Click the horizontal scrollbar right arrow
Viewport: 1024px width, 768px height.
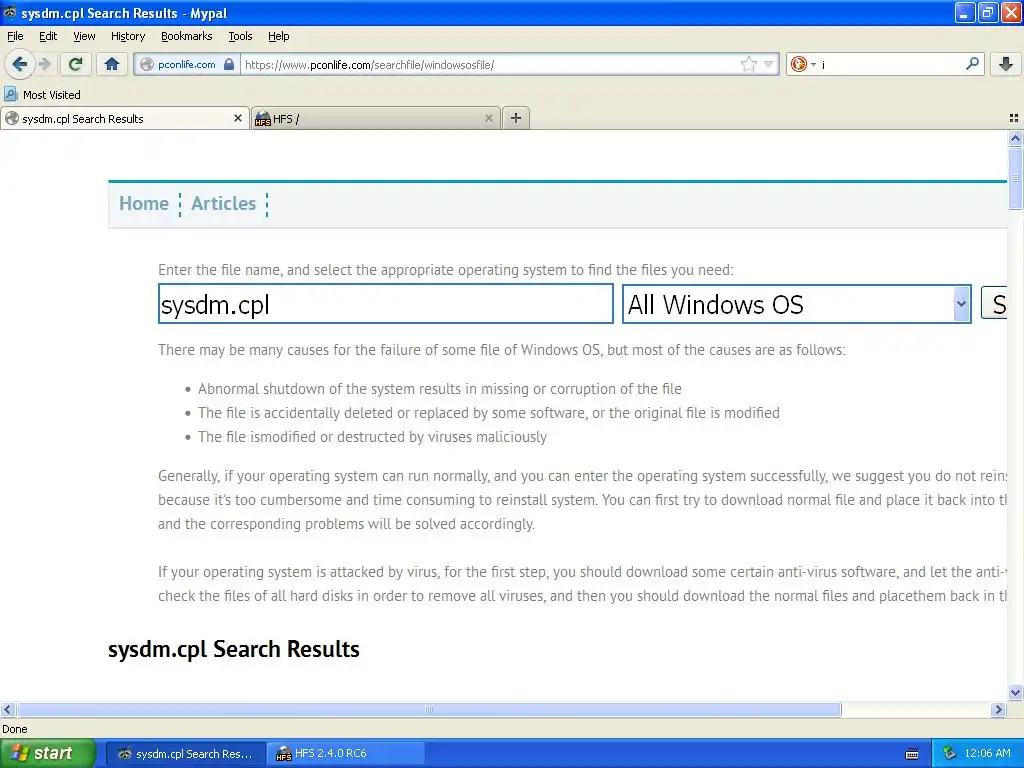[x=998, y=709]
